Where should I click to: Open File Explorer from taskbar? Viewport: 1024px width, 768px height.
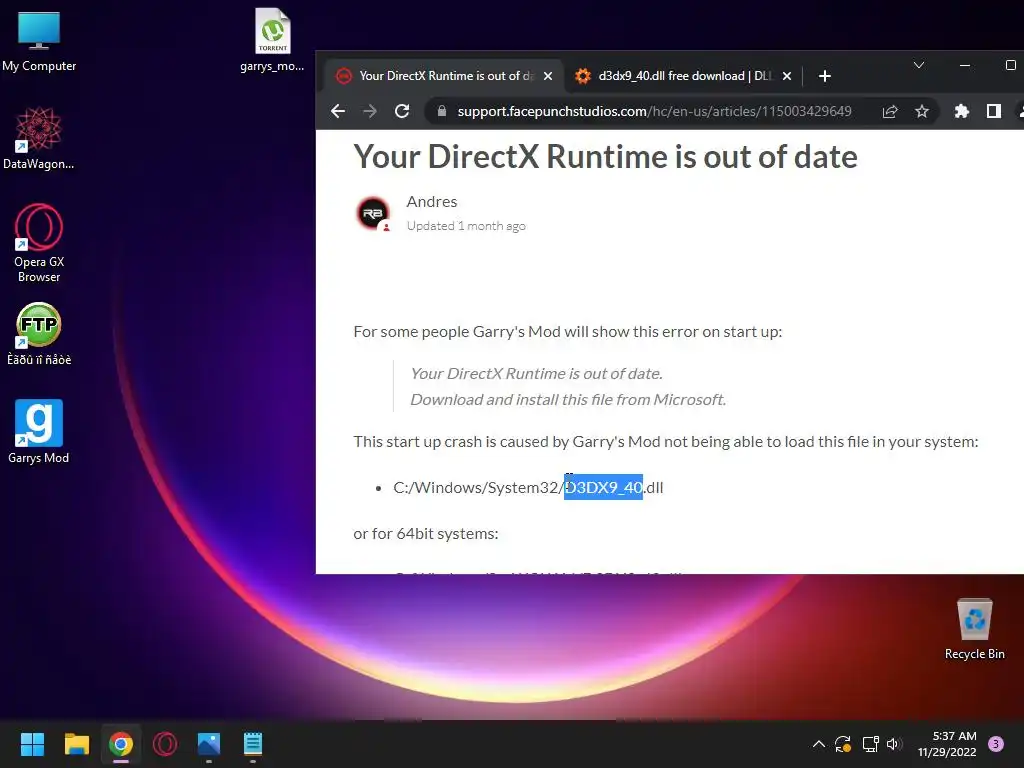click(76, 744)
